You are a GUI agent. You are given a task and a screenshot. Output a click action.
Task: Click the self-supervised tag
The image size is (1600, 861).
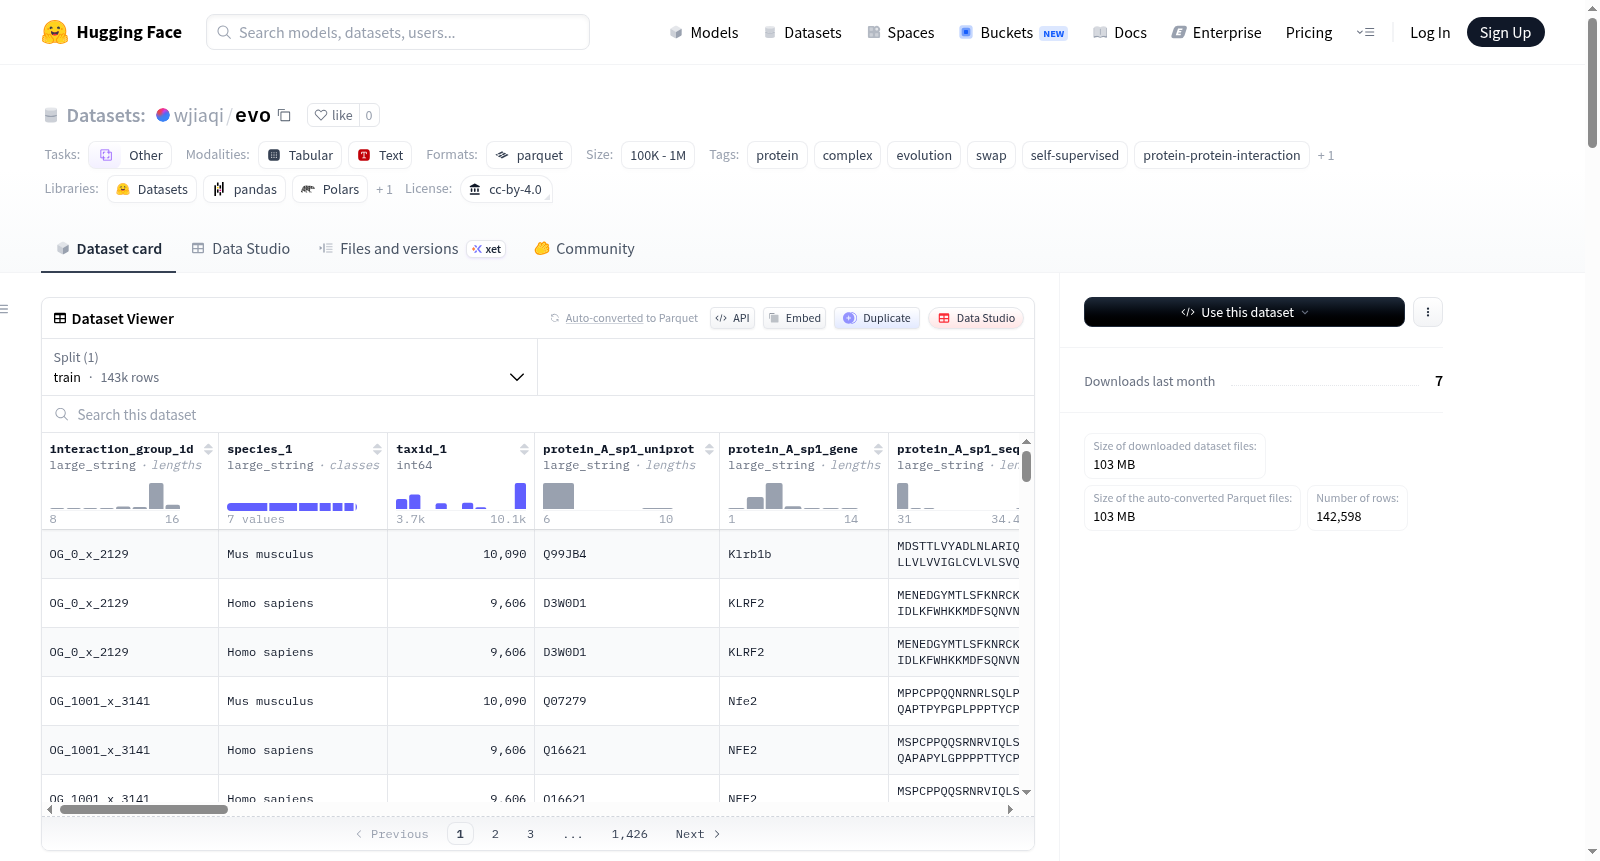point(1074,155)
